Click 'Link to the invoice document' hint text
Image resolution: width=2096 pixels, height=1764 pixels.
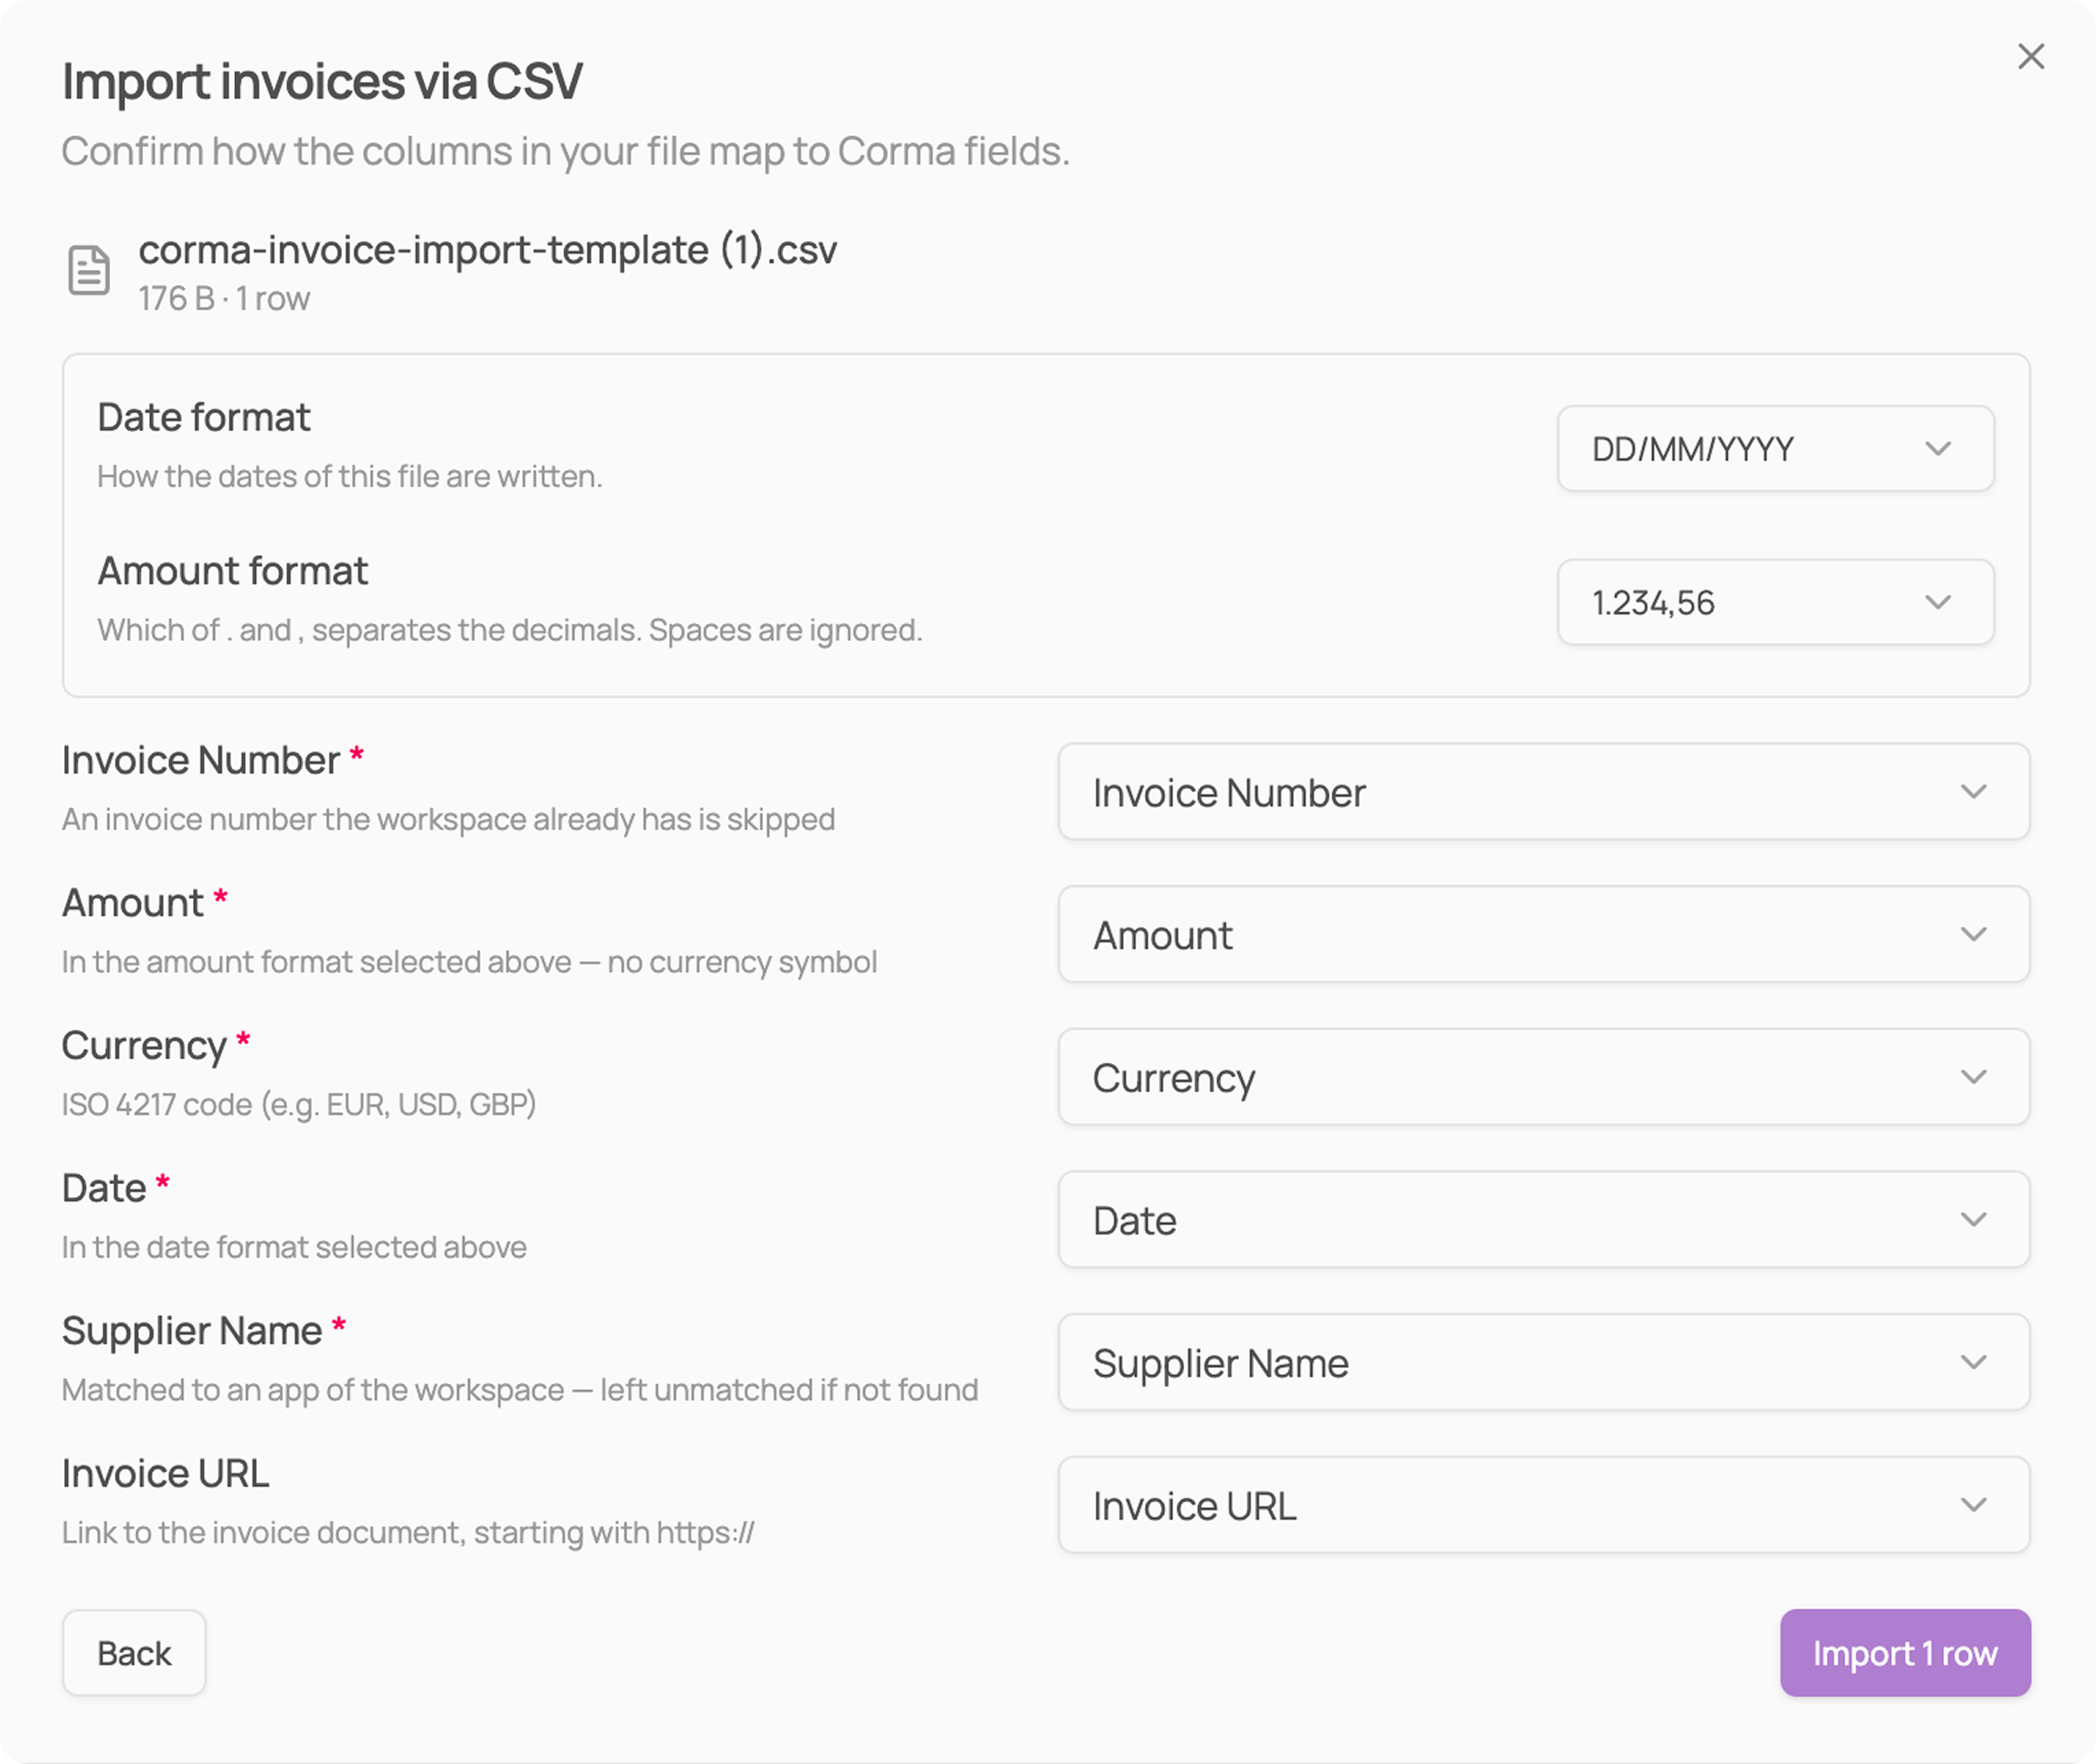point(408,1533)
